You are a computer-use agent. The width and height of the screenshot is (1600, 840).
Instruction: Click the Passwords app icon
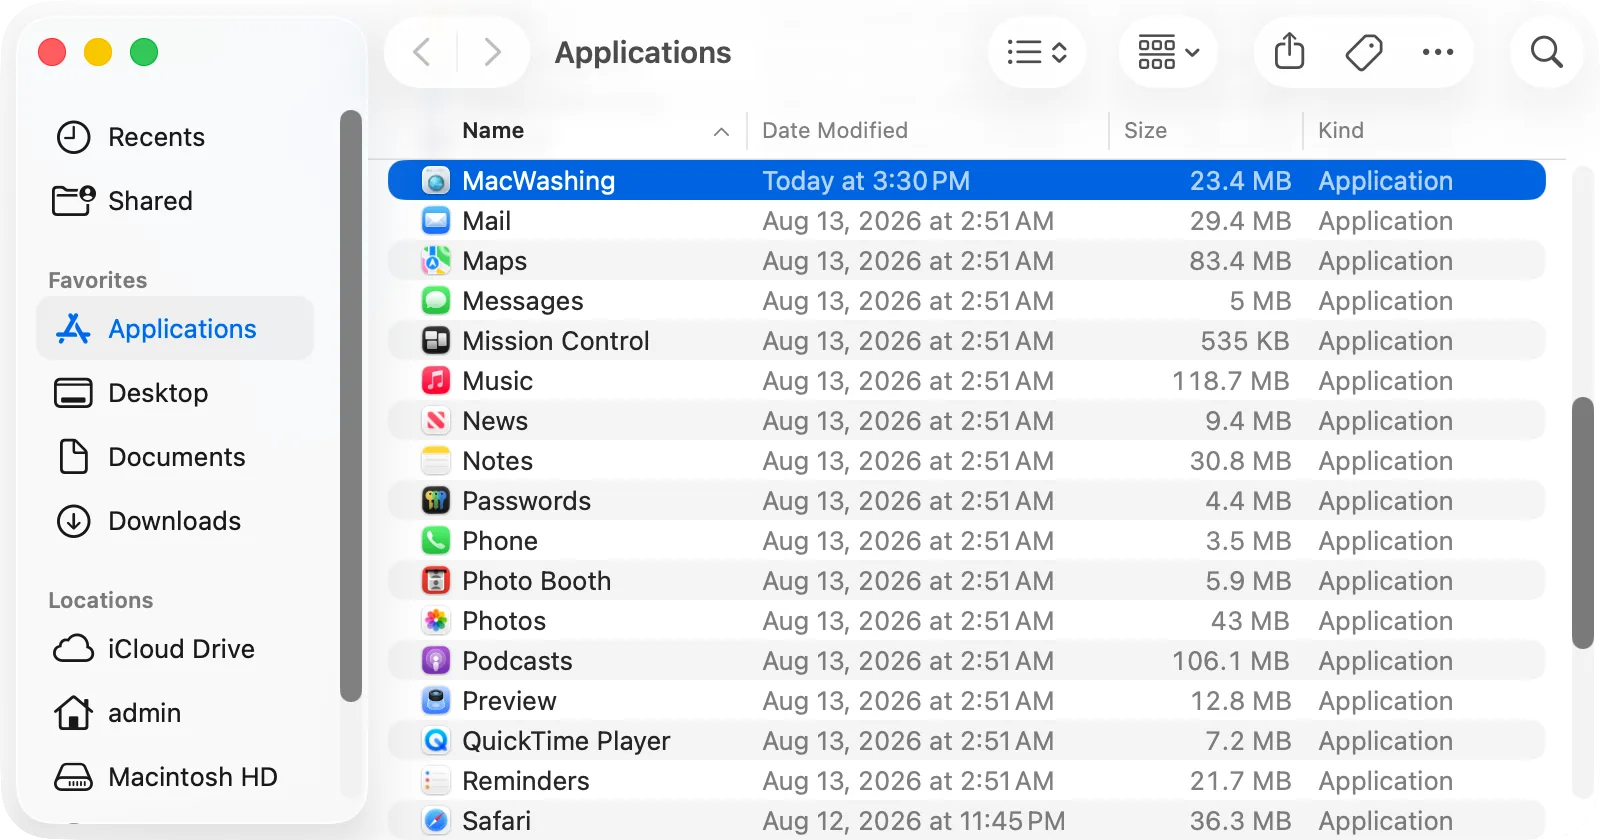(x=436, y=501)
